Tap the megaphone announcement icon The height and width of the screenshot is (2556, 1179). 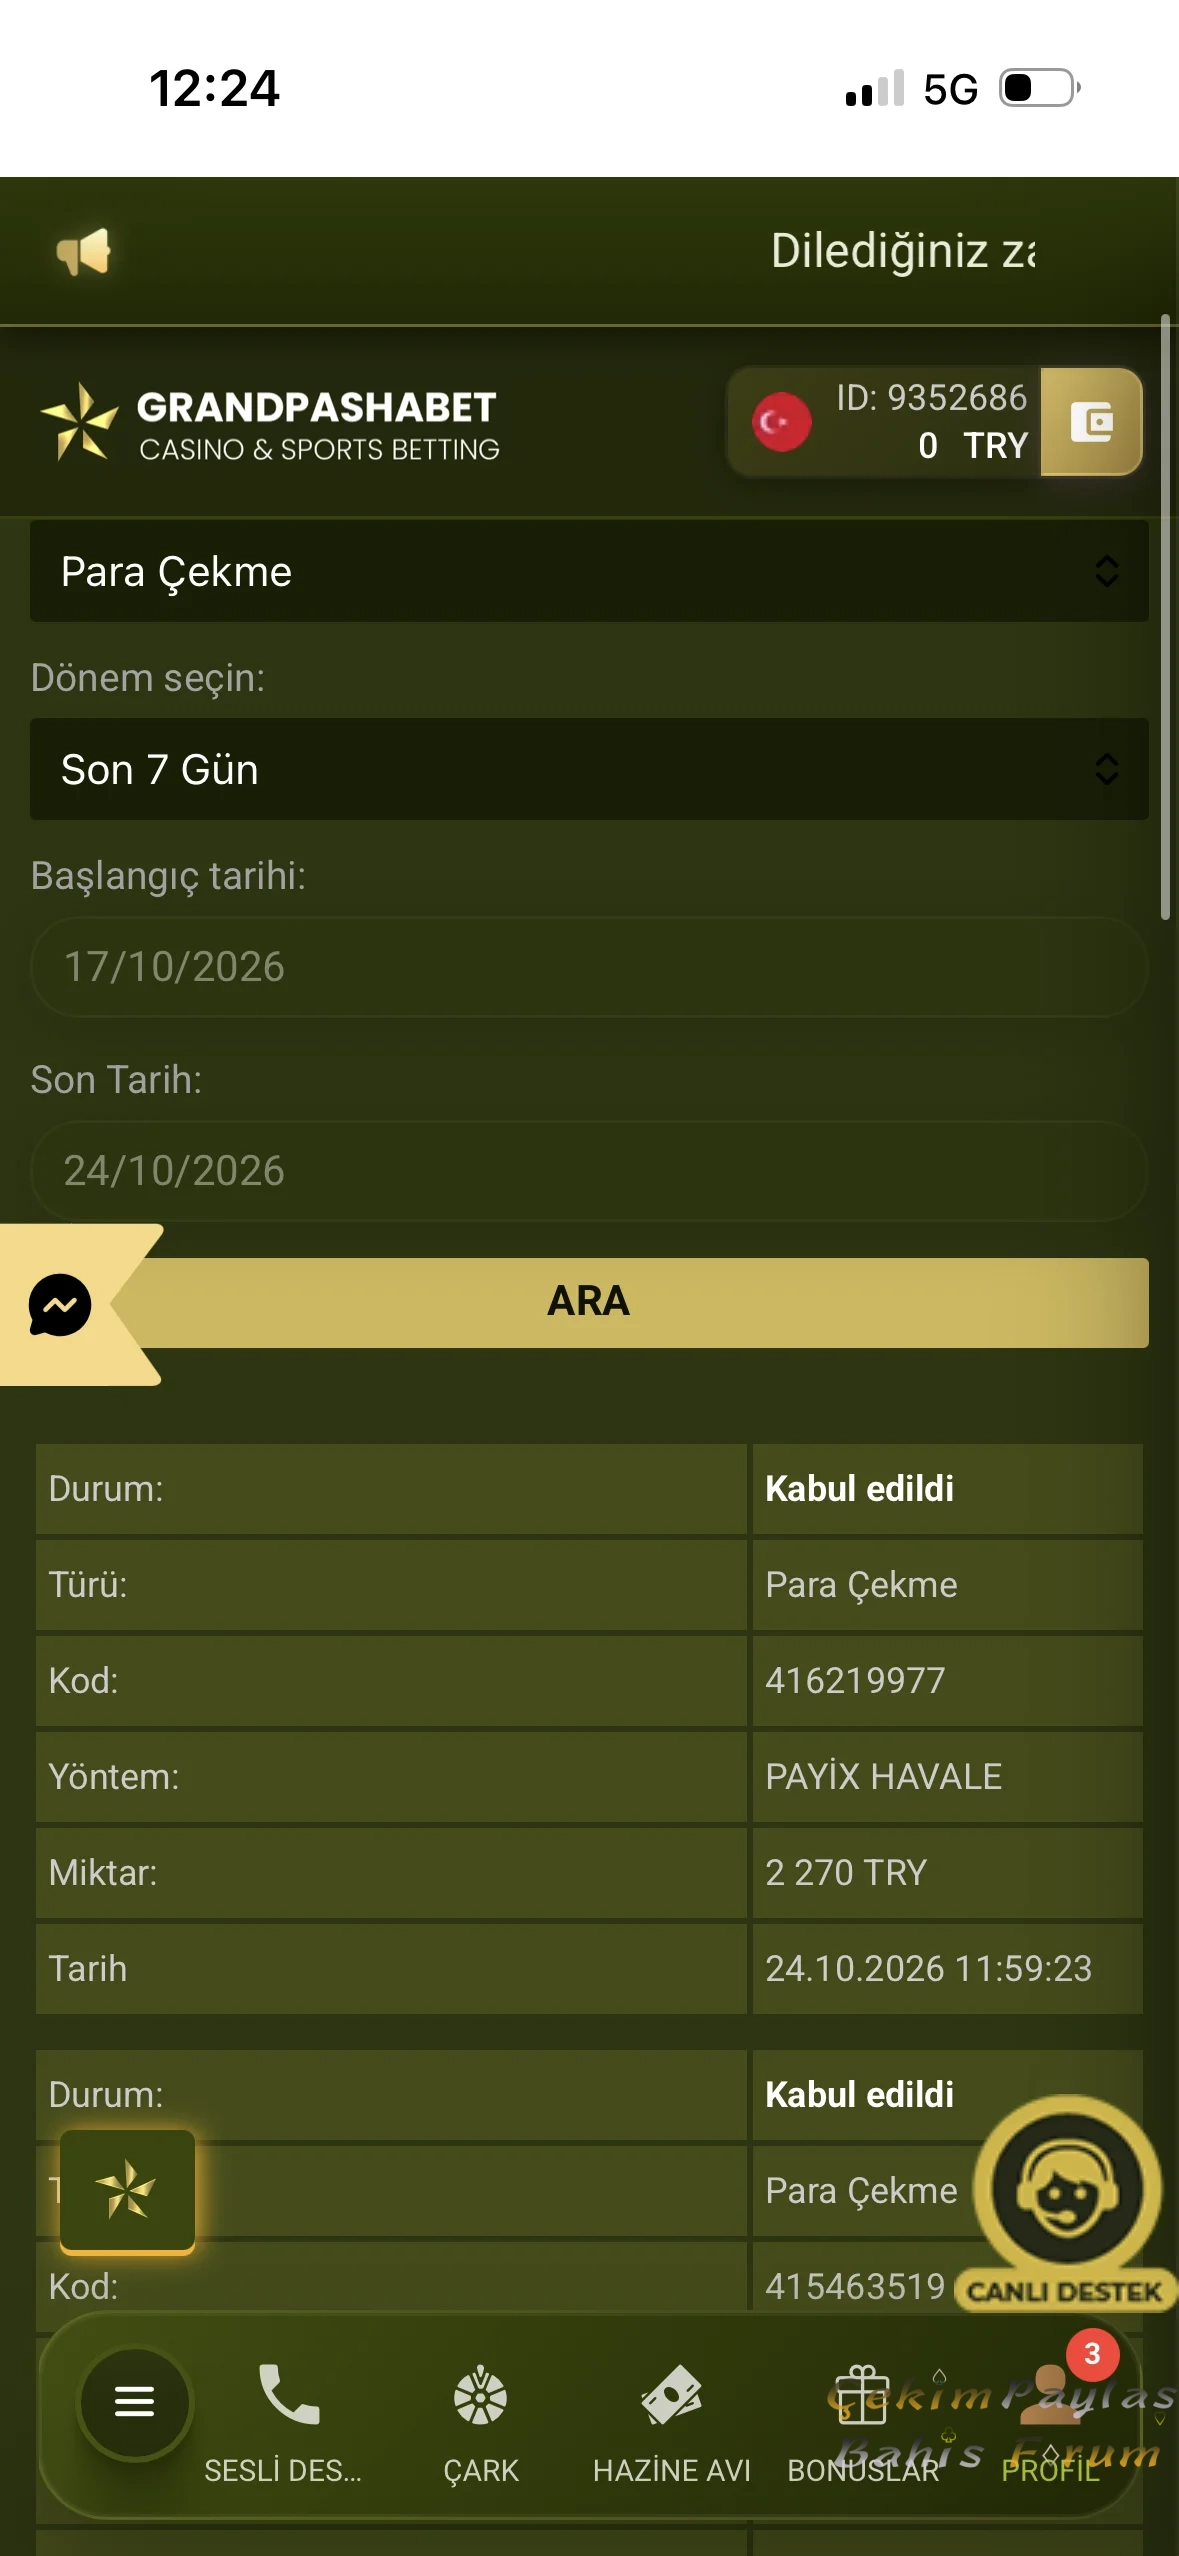tap(83, 251)
